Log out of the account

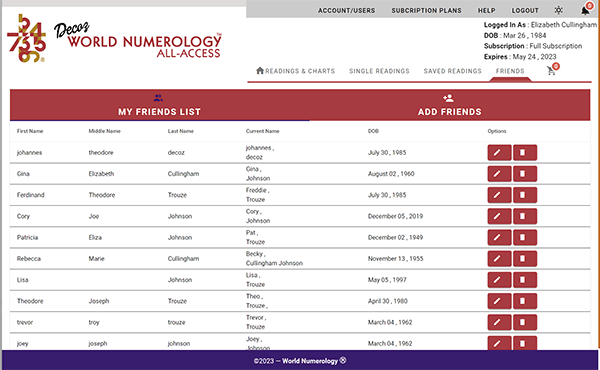point(525,11)
